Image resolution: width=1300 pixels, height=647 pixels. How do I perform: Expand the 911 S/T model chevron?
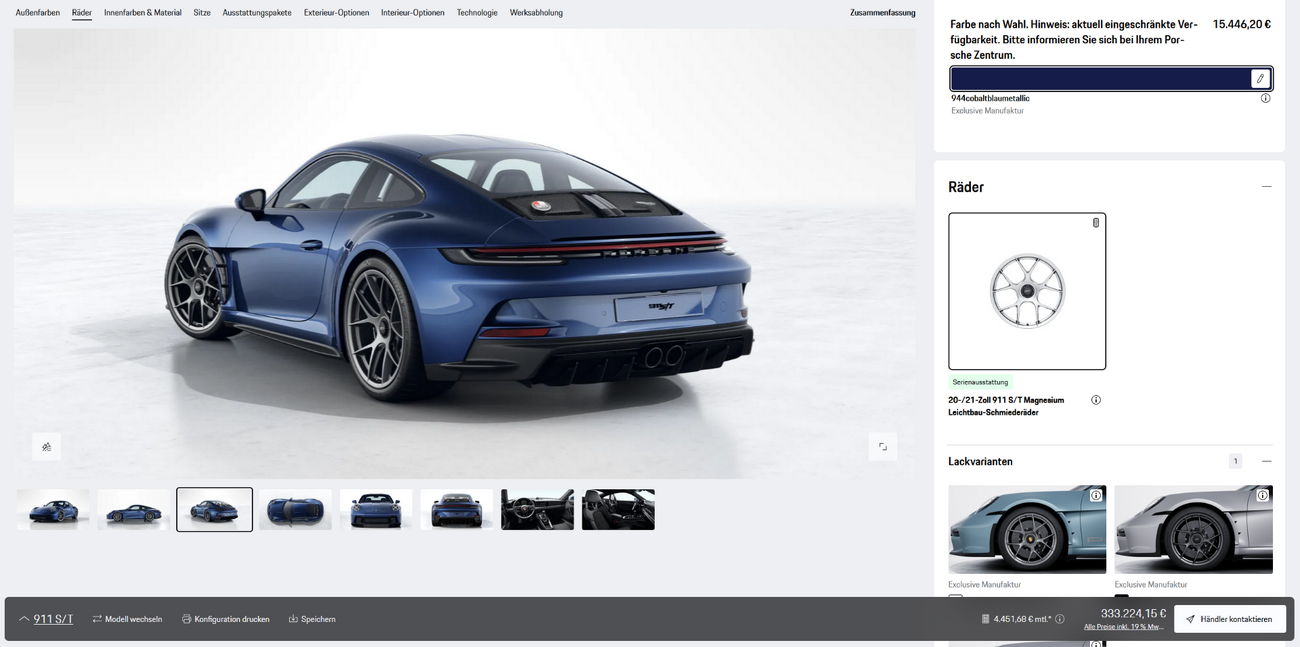[x=24, y=619]
